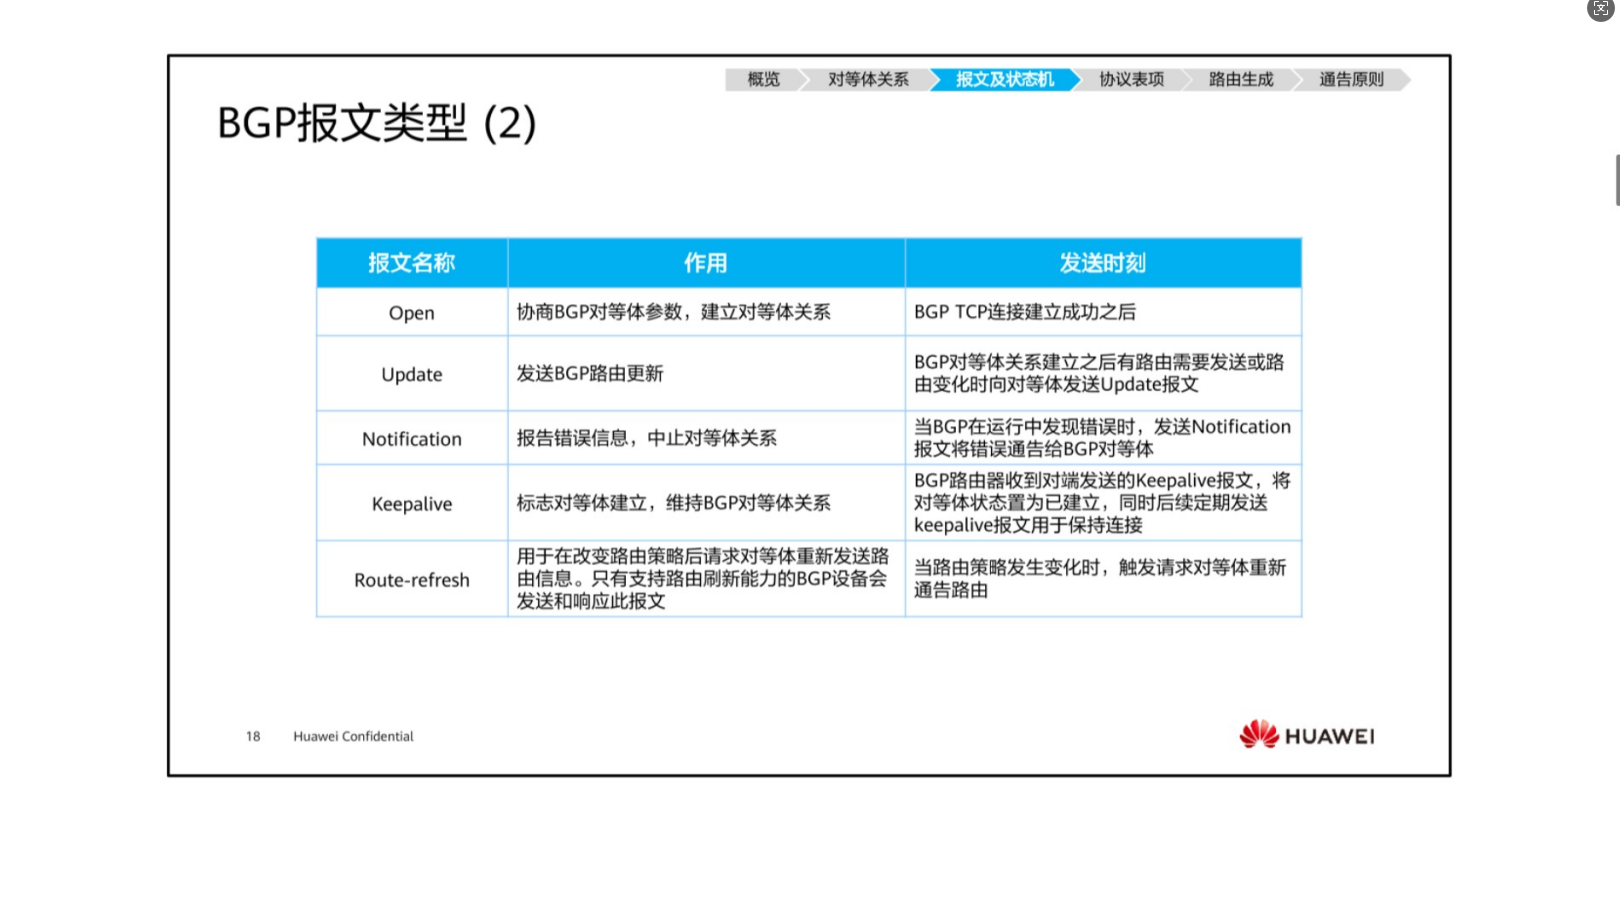This screenshot has width=1620, height=901.
Task: Click the cell 当路由策略发生变化时 send-time
Action: click(1103, 579)
